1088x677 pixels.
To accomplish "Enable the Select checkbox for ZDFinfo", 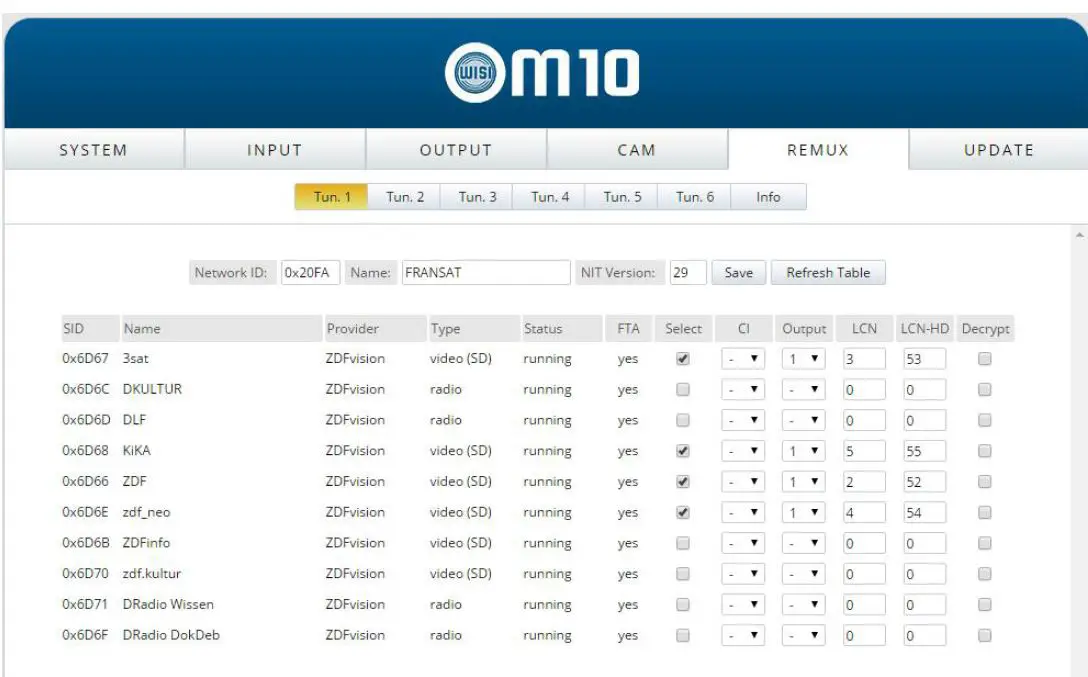I will [684, 542].
